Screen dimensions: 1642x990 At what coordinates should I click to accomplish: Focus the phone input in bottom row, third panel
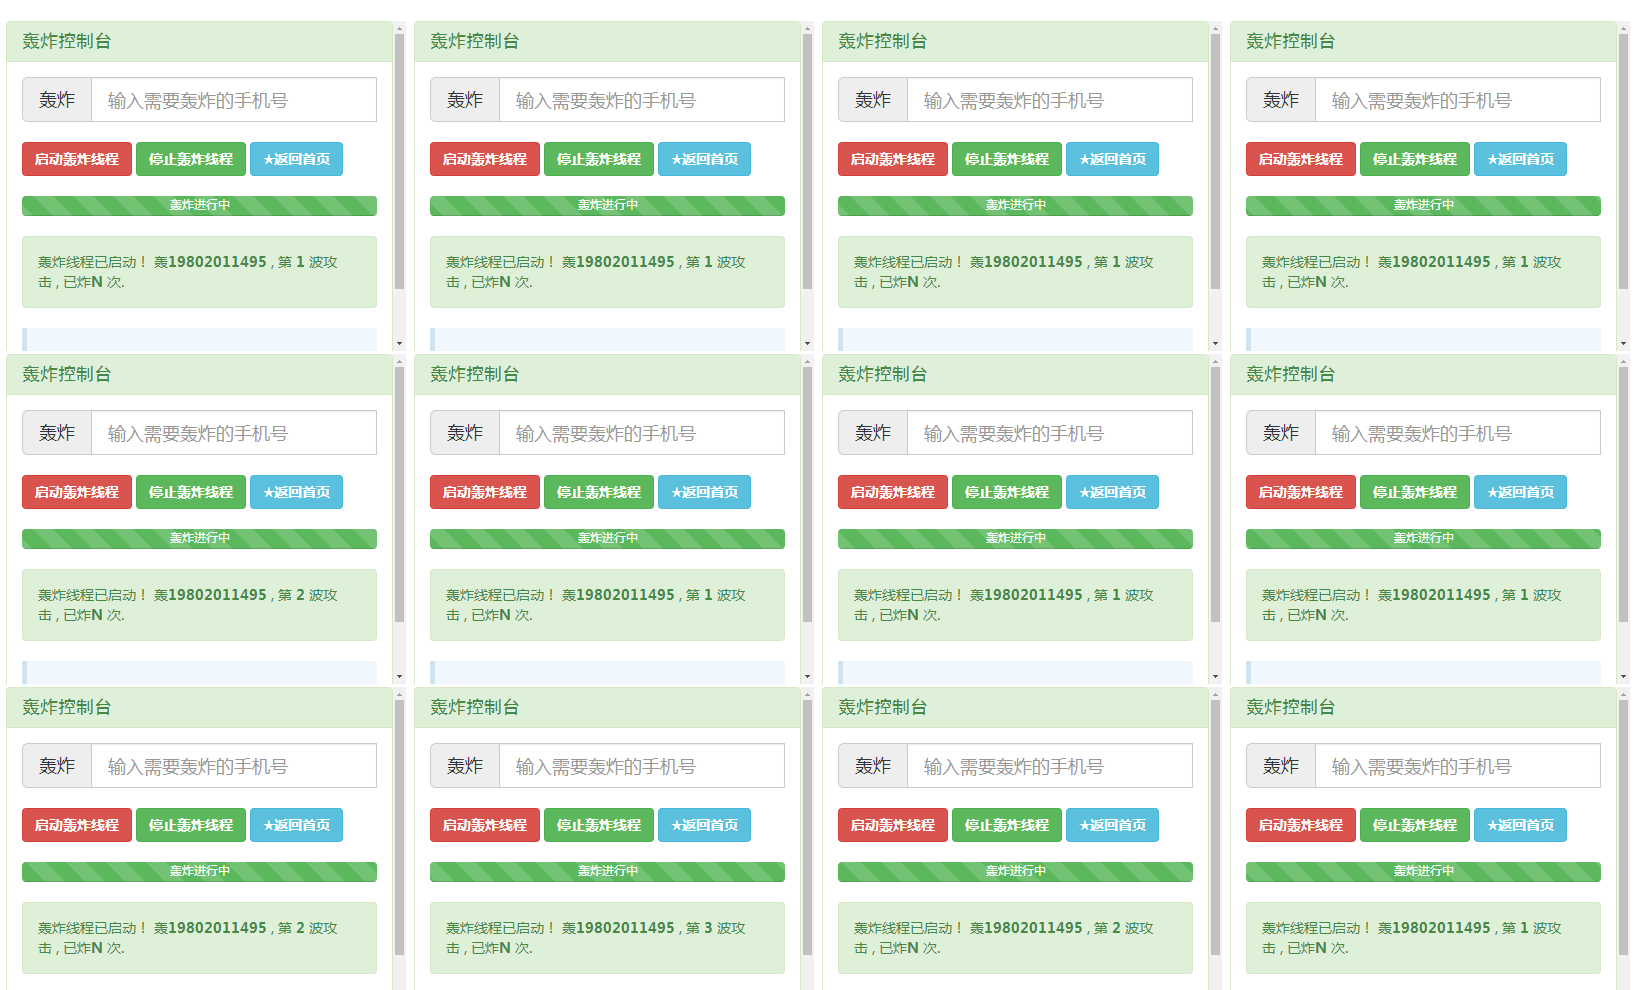click(x=1050, y=766)
